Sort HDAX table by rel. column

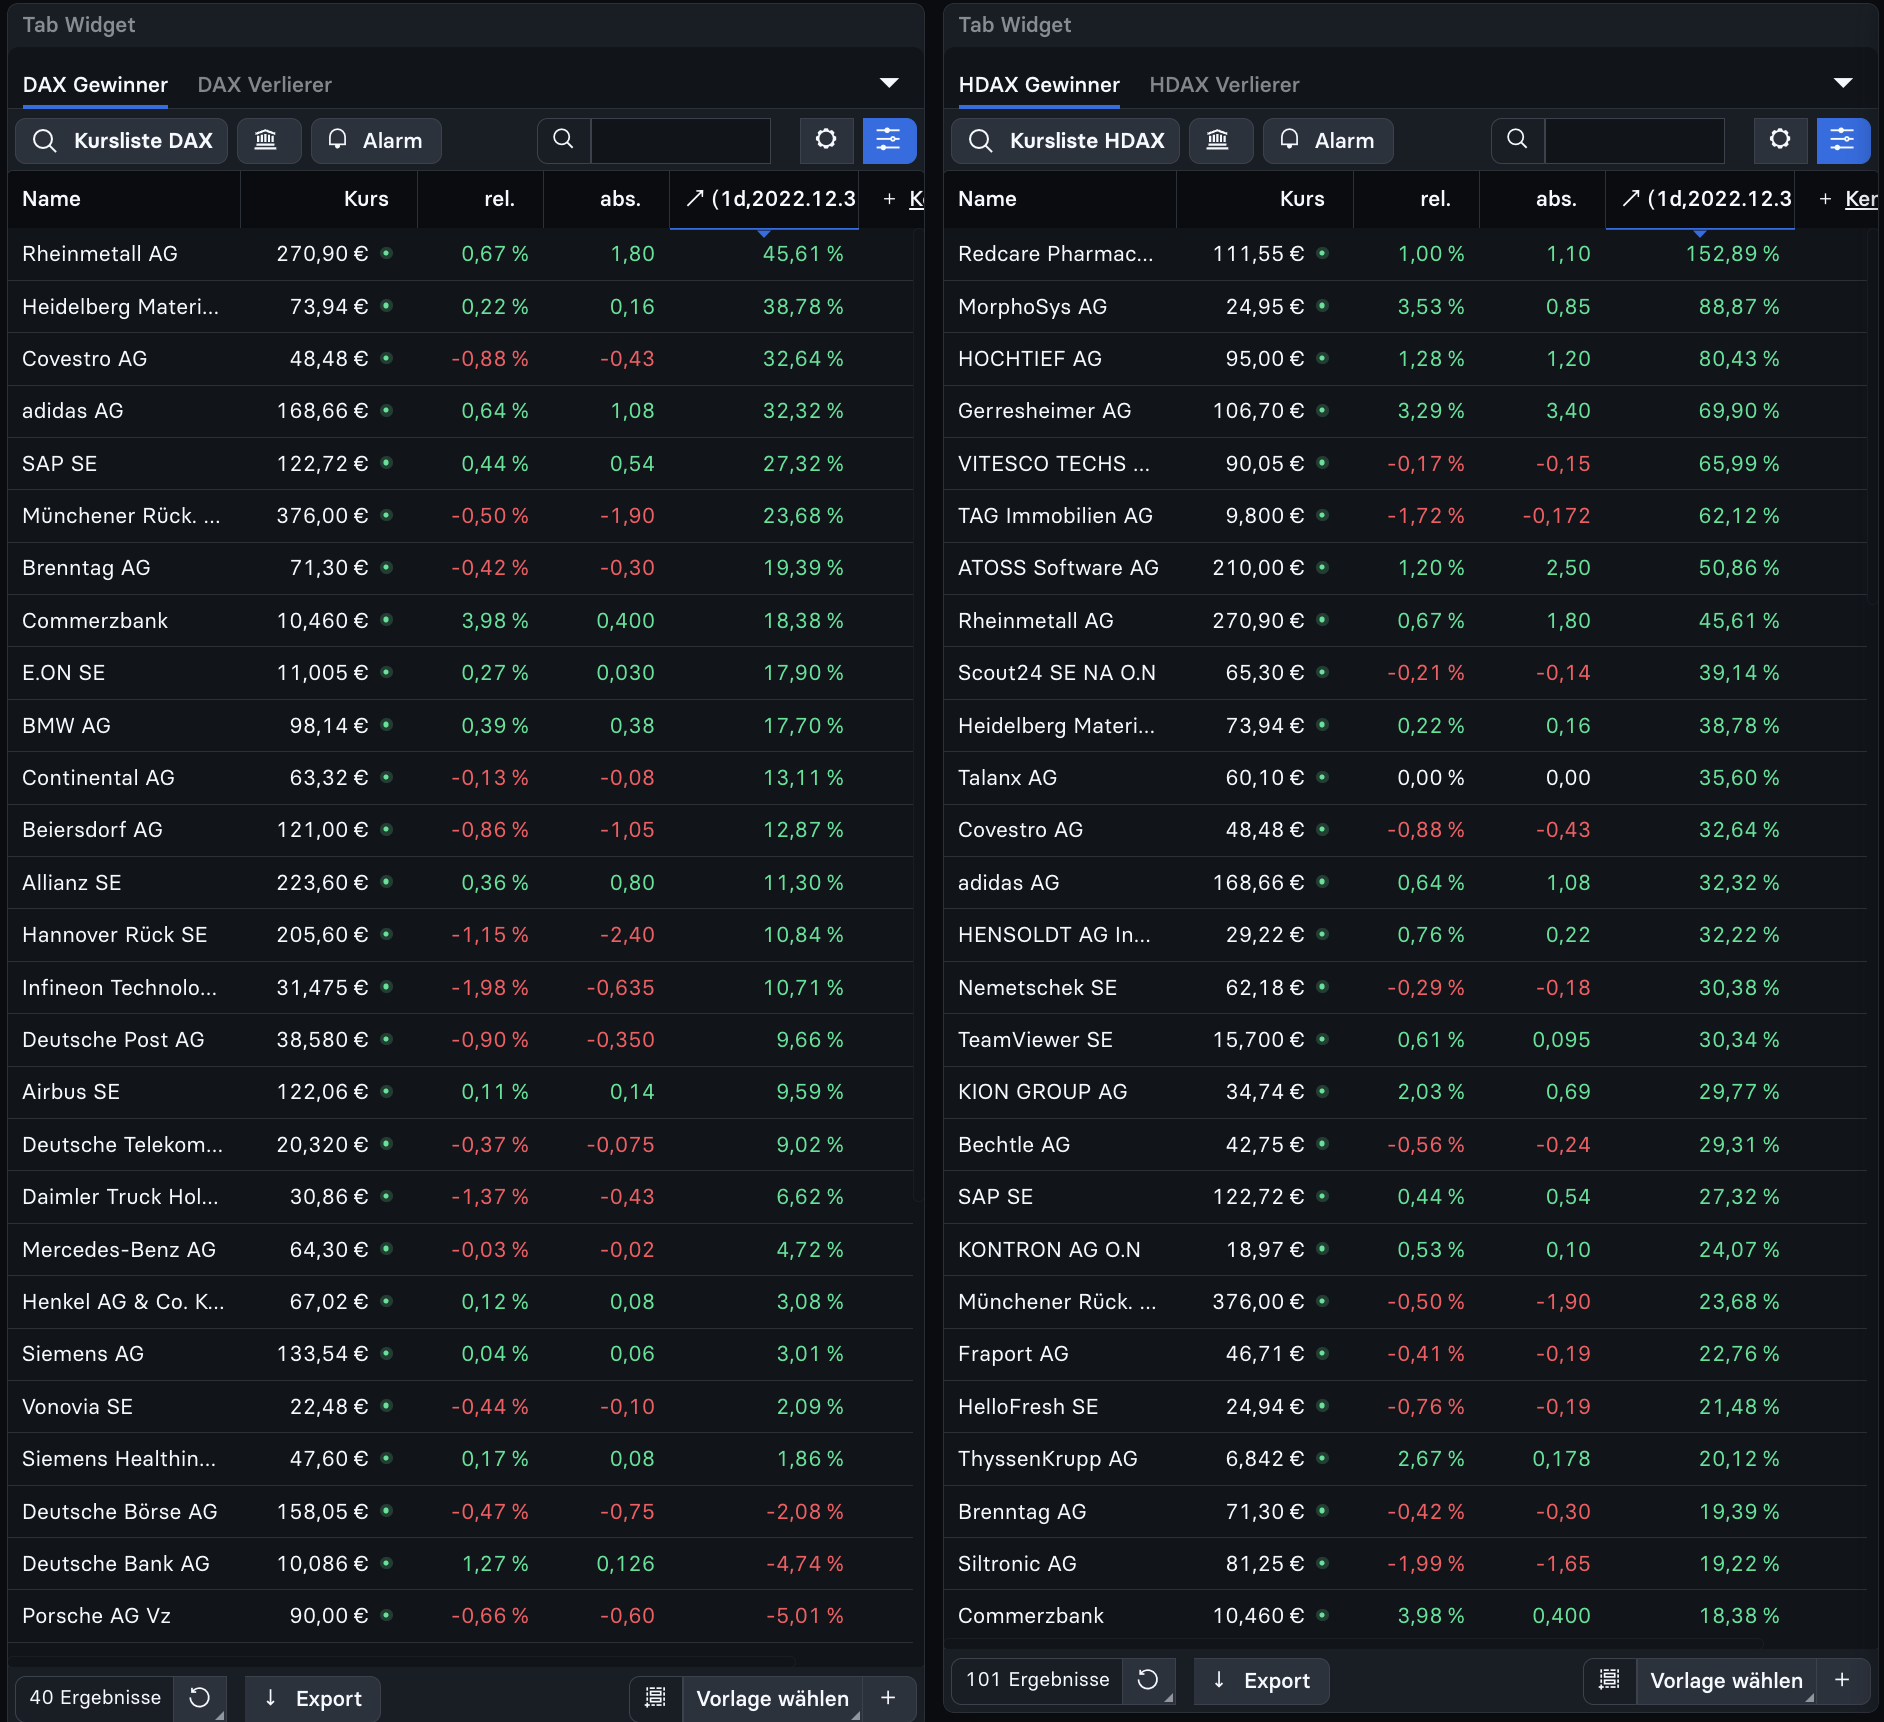(x=1416, y=199)
